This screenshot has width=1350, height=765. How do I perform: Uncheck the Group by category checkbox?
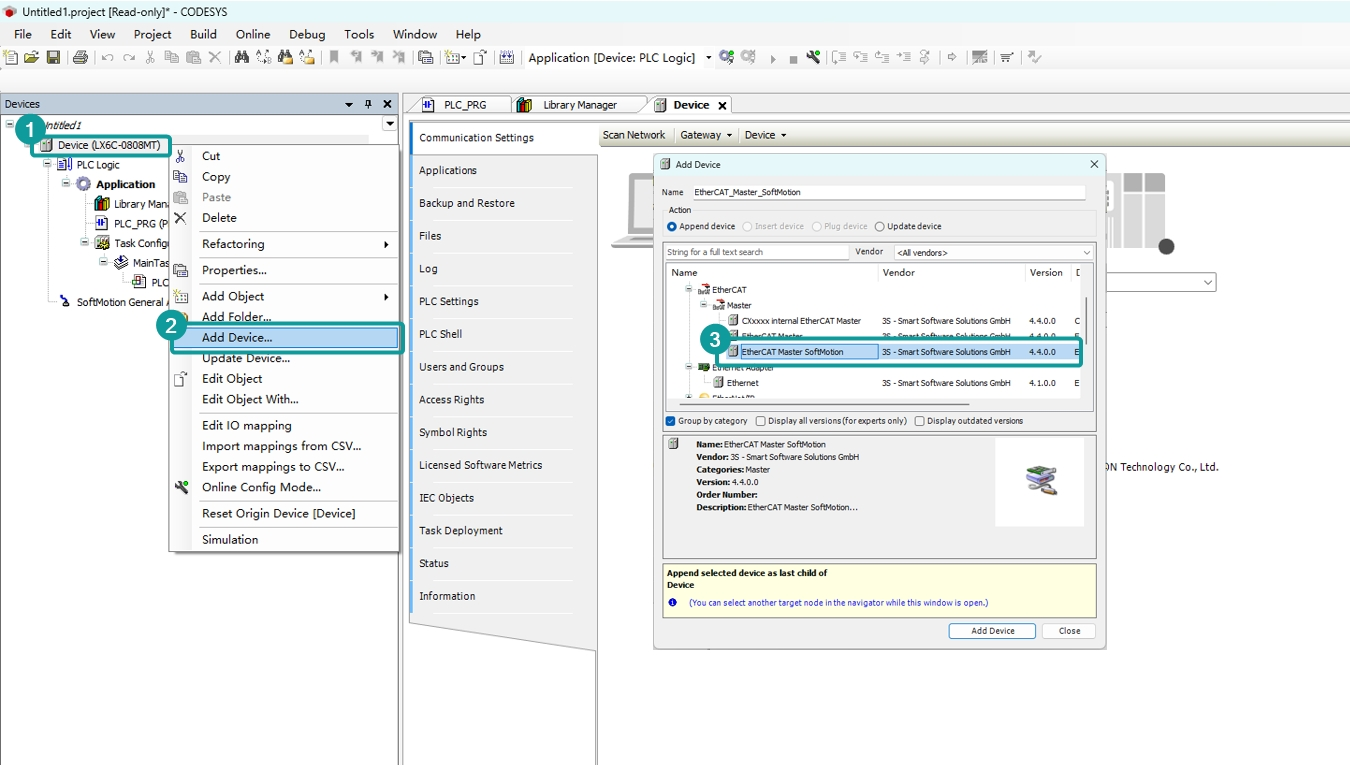pyautogui.click(x=671, y=421)
